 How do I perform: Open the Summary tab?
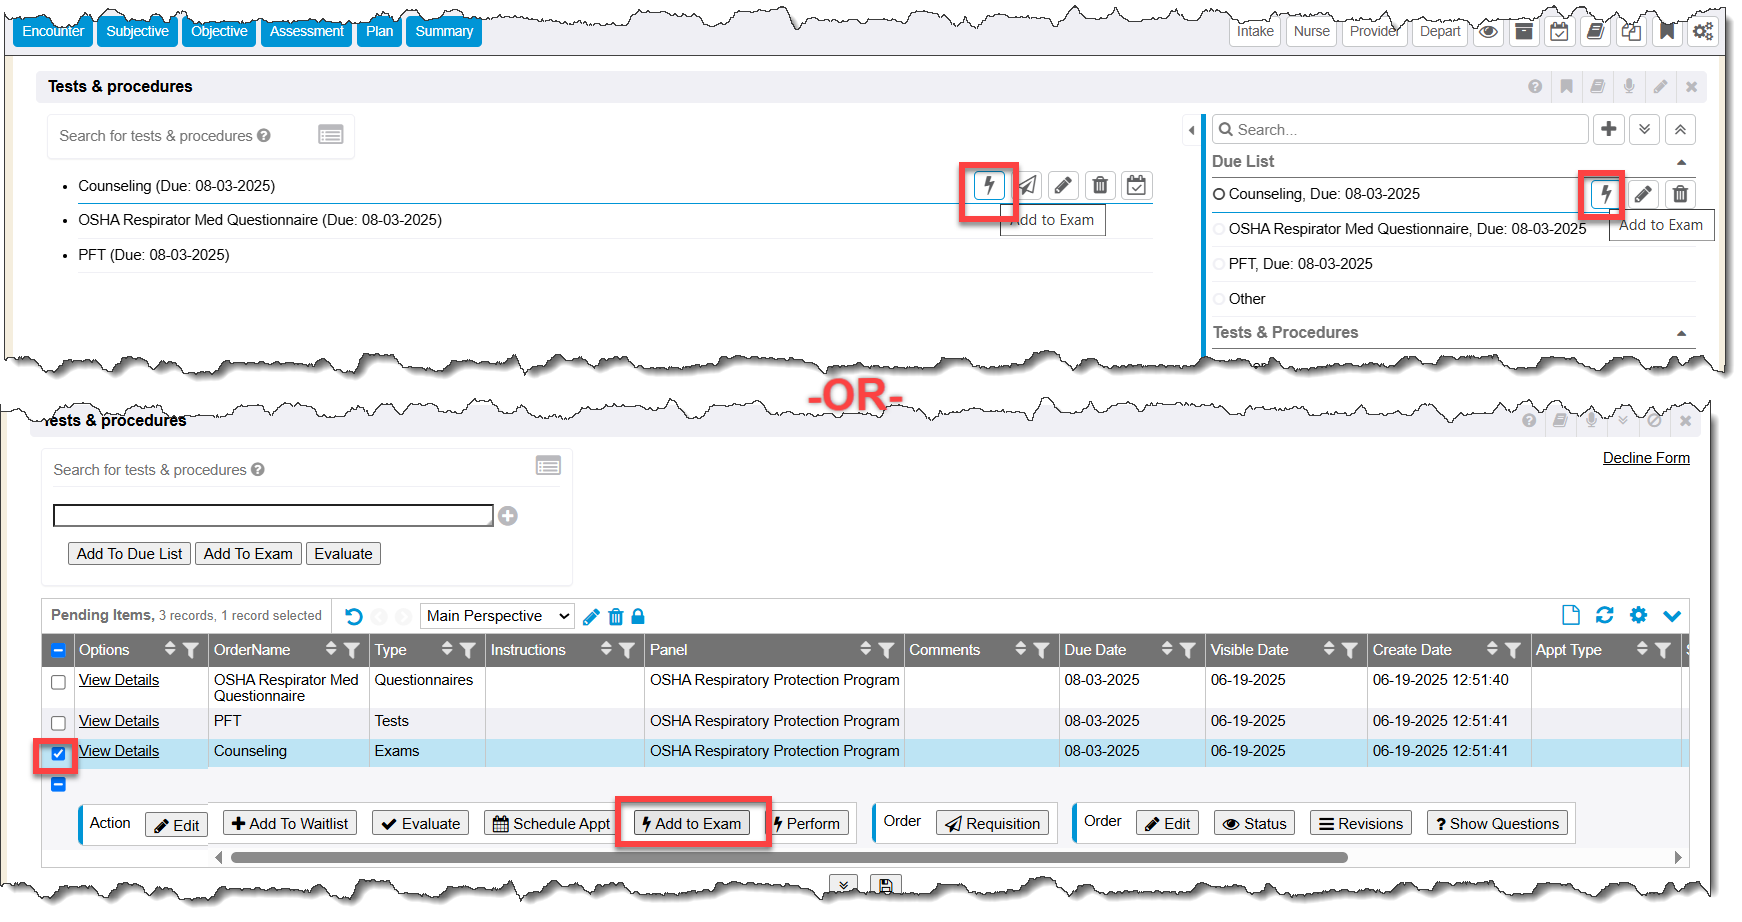444,31
